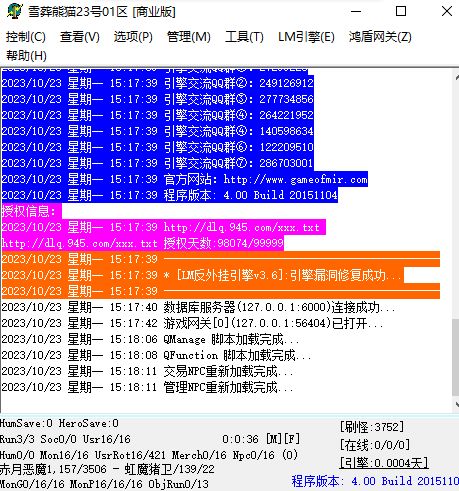
Task: Click the [引擎:0.0004天] link
Action: (x=384, y=463)
